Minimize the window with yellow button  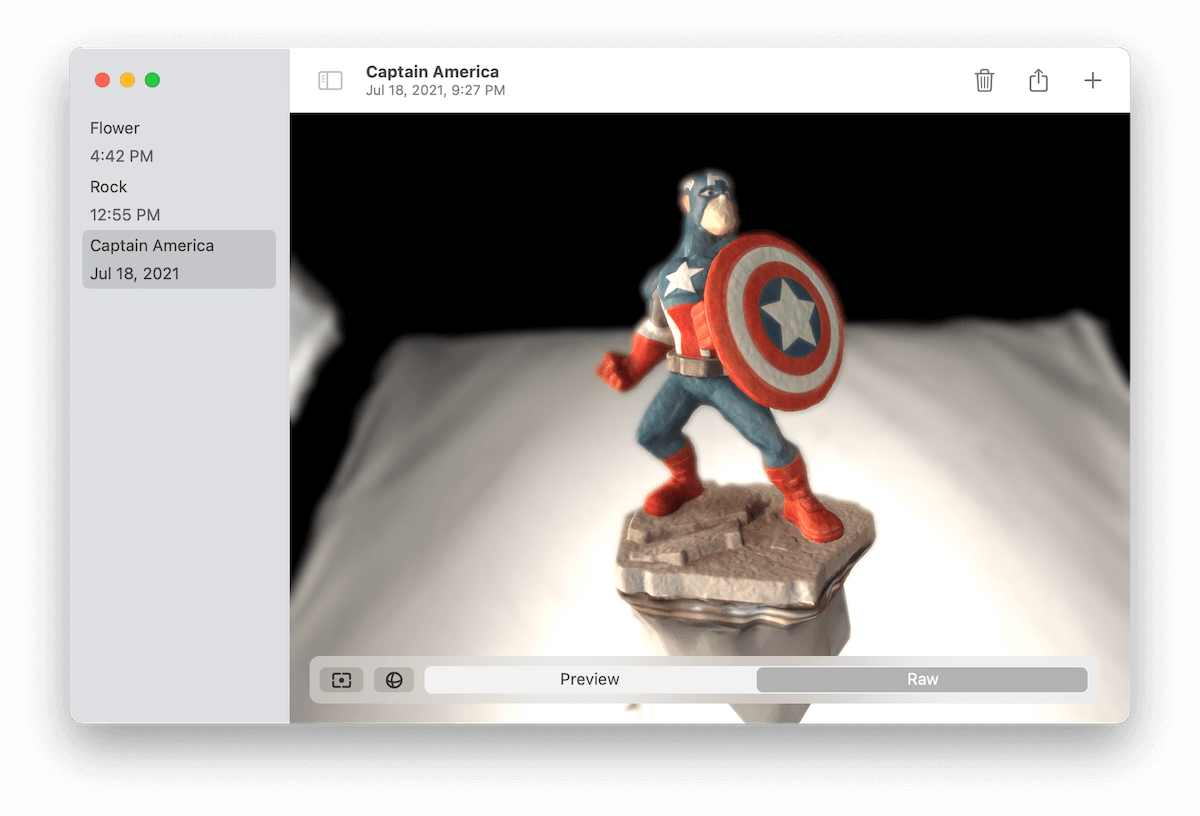tap(127, 80)
